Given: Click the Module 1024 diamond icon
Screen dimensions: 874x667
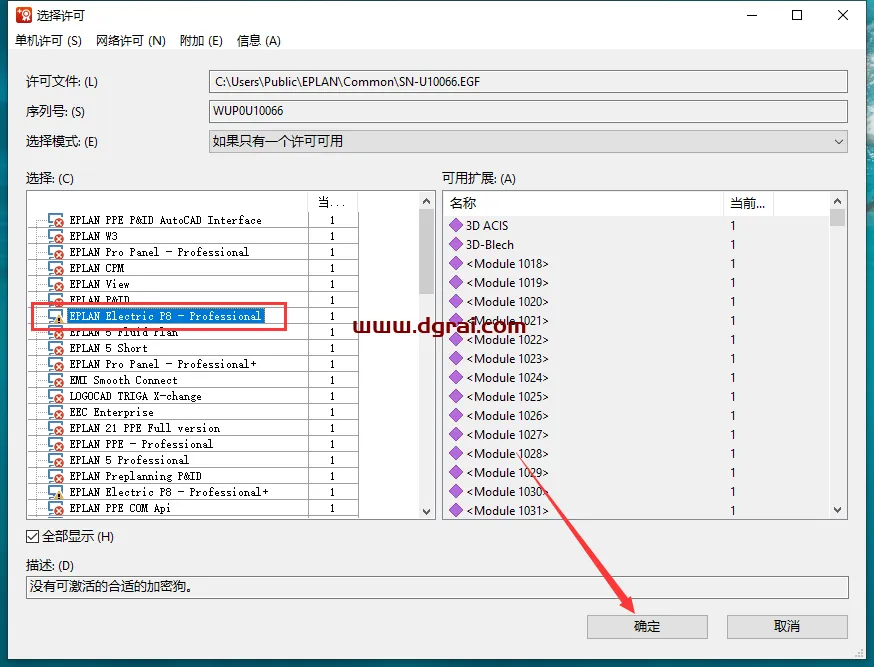Looking at the screenshot, I should coord(456,377).
